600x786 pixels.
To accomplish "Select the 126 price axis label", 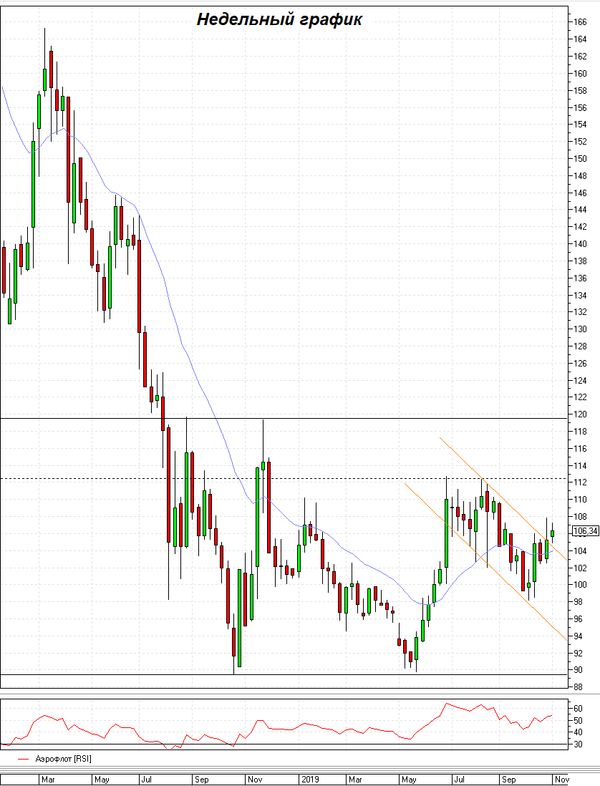I will 580,363.
